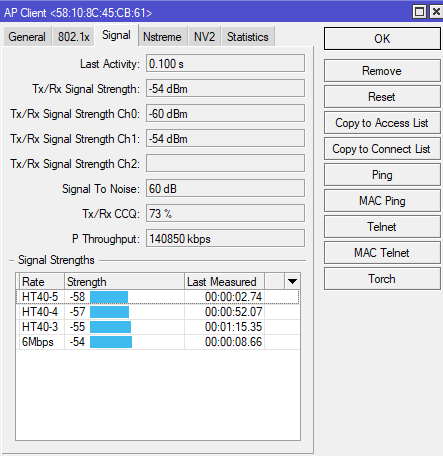Open MAC Telnet to the client

pyautogui.click(x=382, y=253)
